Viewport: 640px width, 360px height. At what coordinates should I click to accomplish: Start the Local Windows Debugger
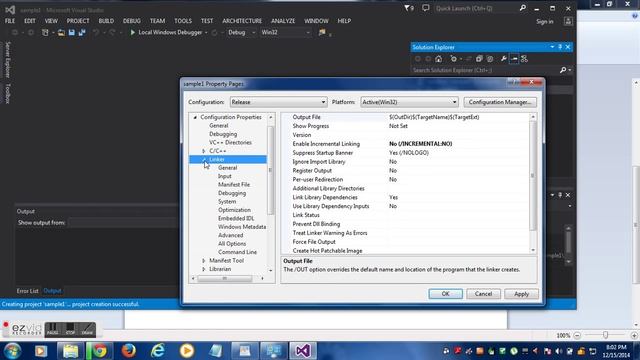(167, 32)
